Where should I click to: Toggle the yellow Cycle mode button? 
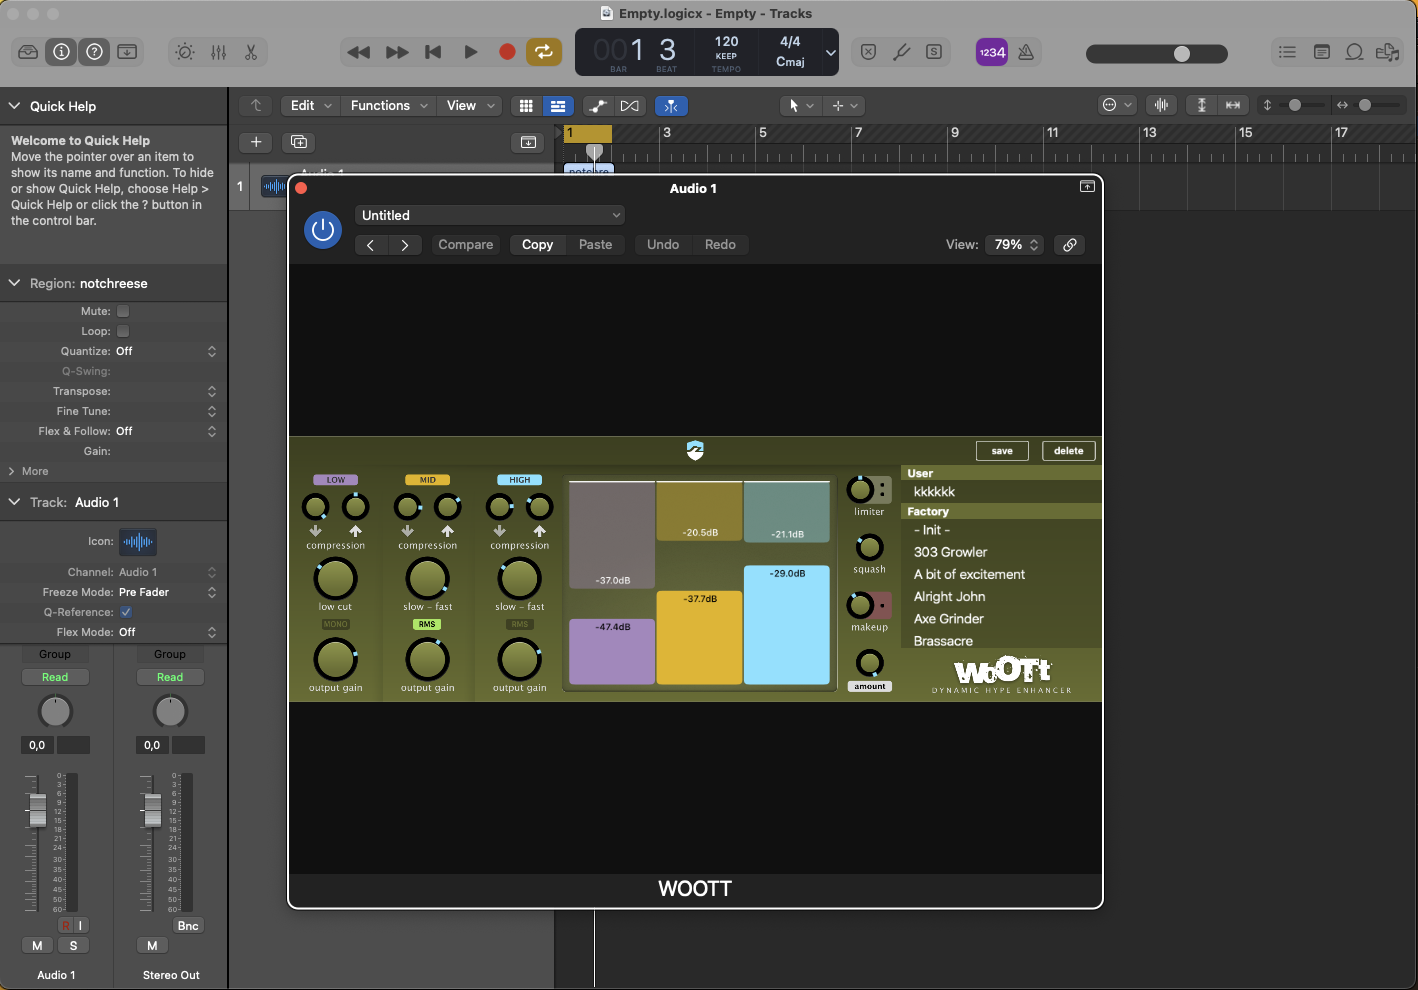point(544,52)
